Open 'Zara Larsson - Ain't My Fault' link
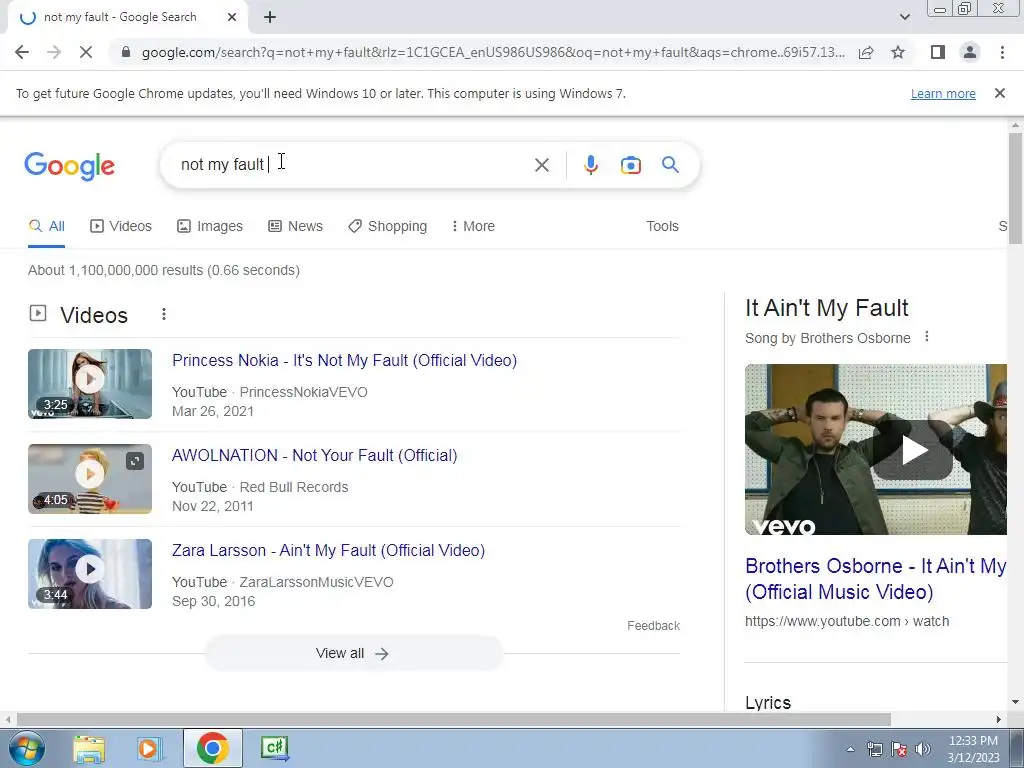The width and height of the screenshot is (1024, 768). [x=328, y=551]
